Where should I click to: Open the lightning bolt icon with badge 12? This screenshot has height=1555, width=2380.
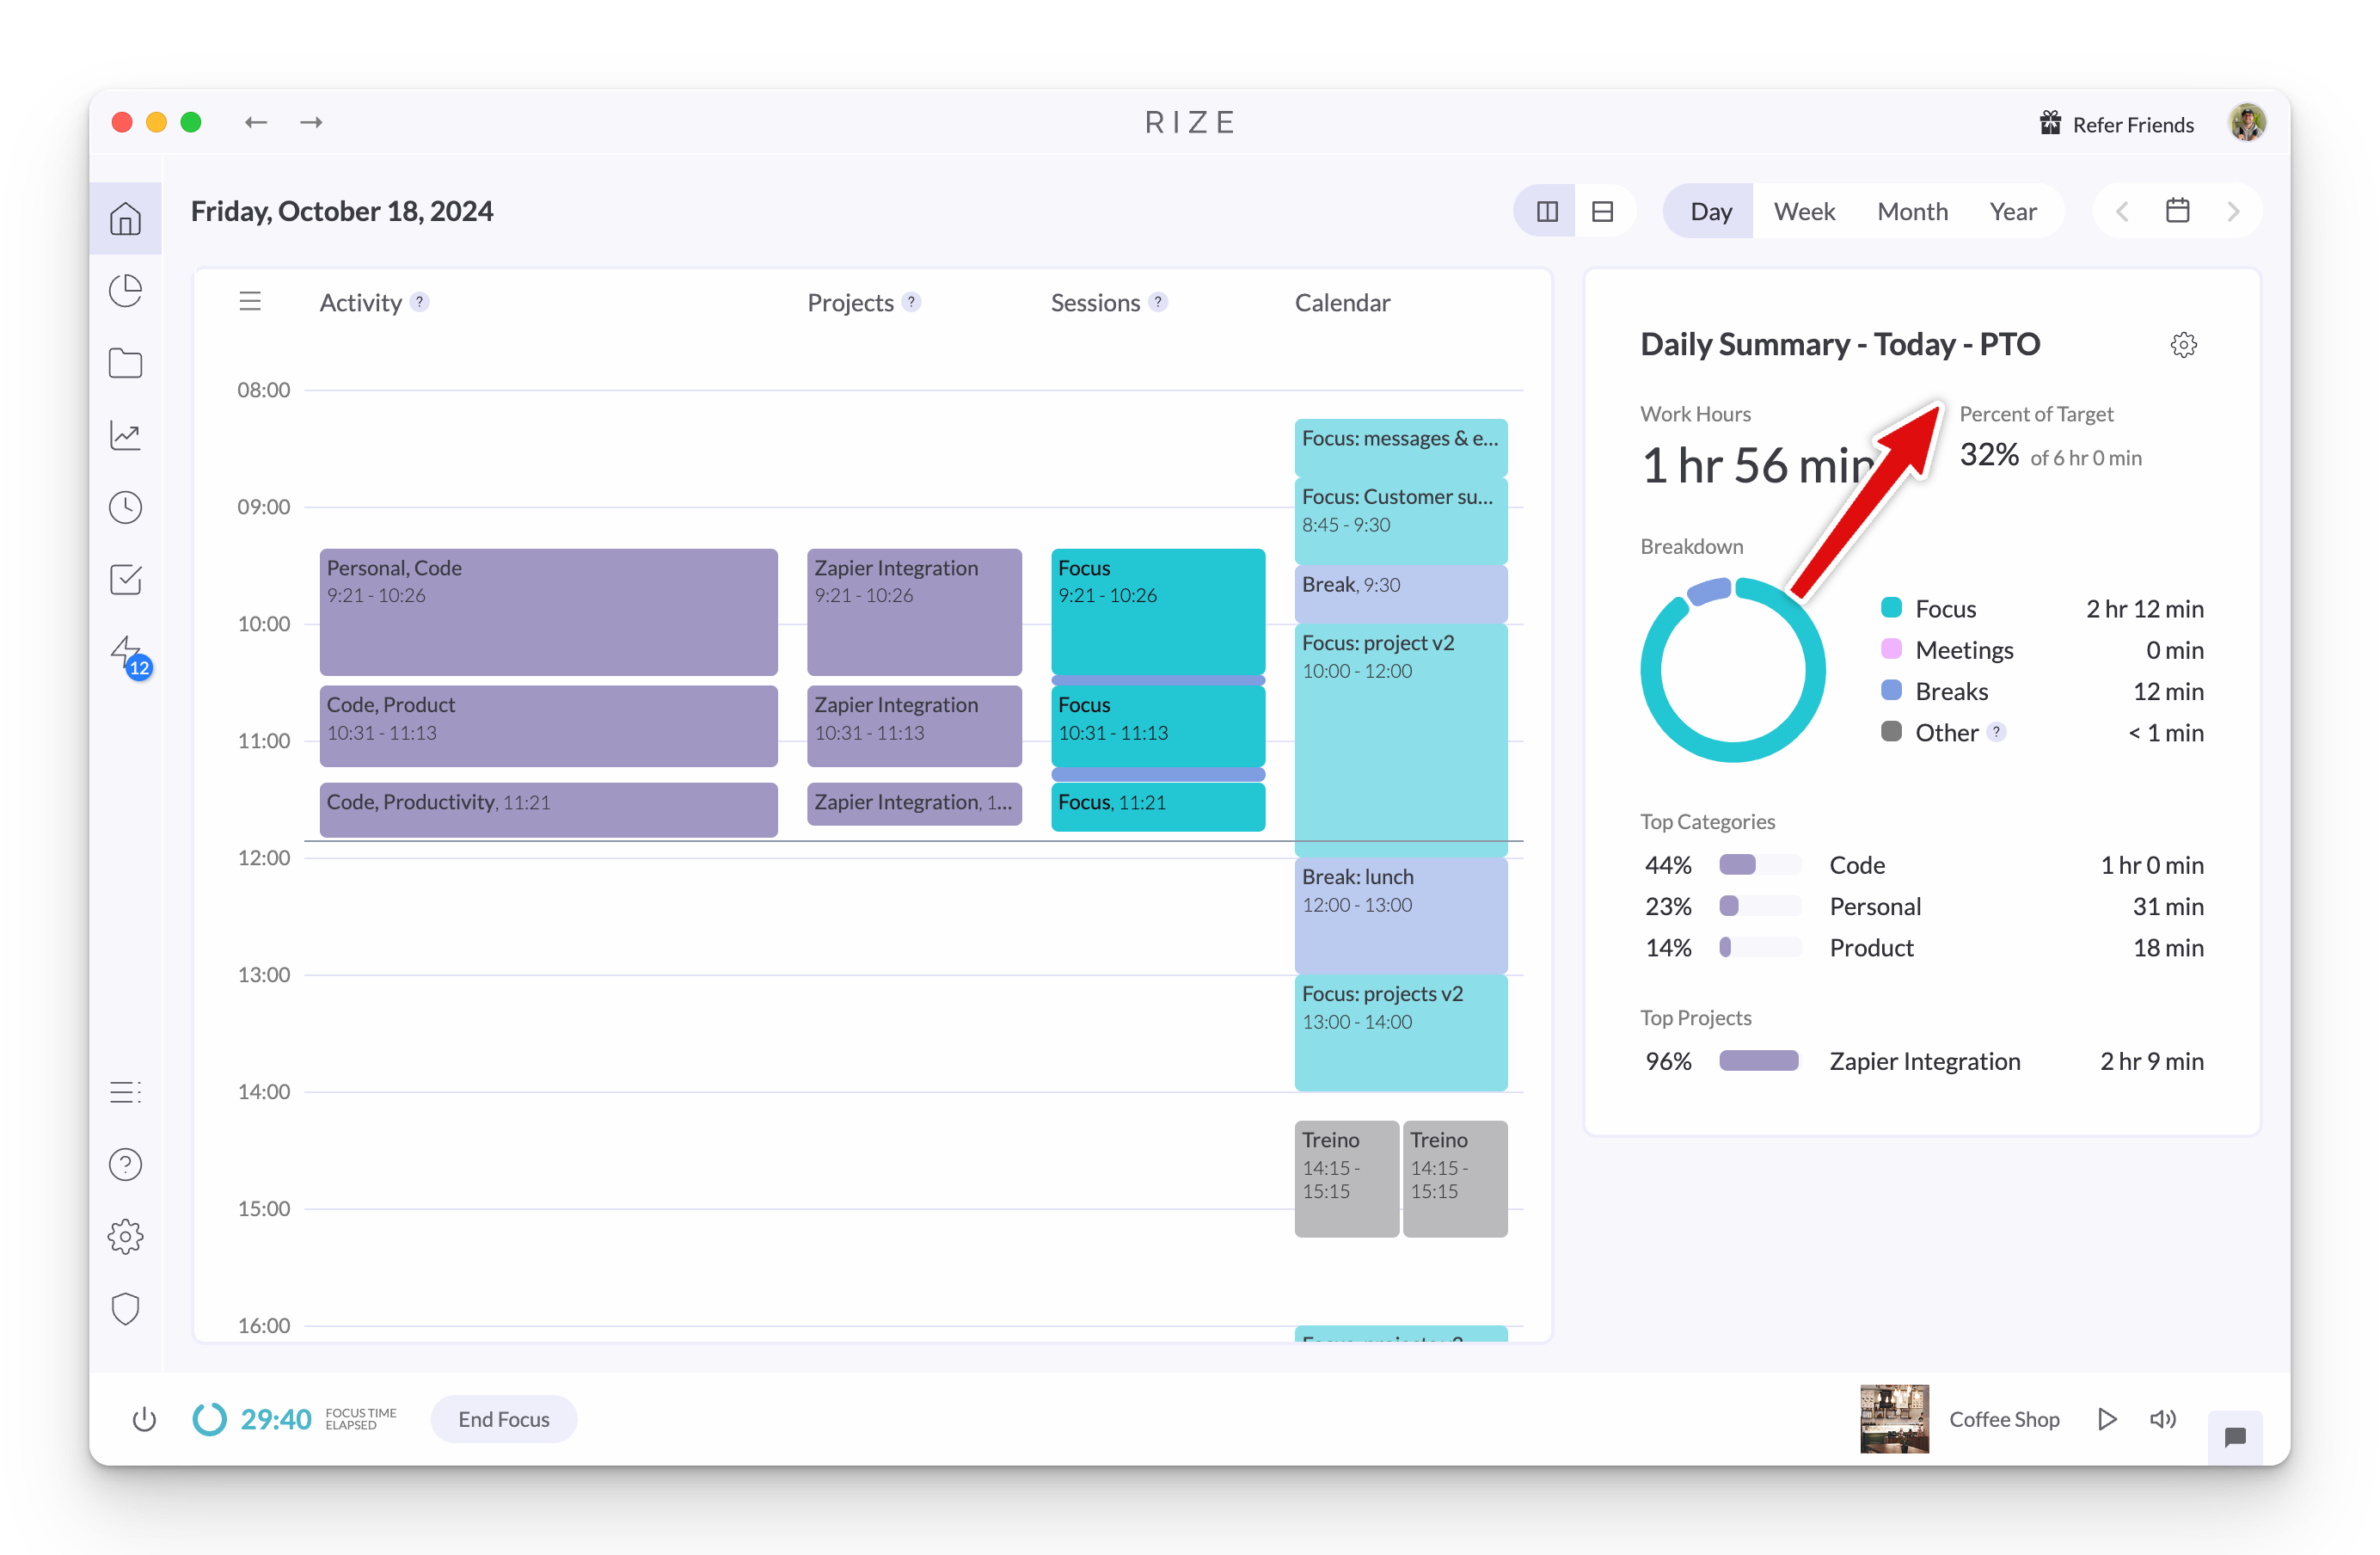[129, 656]
